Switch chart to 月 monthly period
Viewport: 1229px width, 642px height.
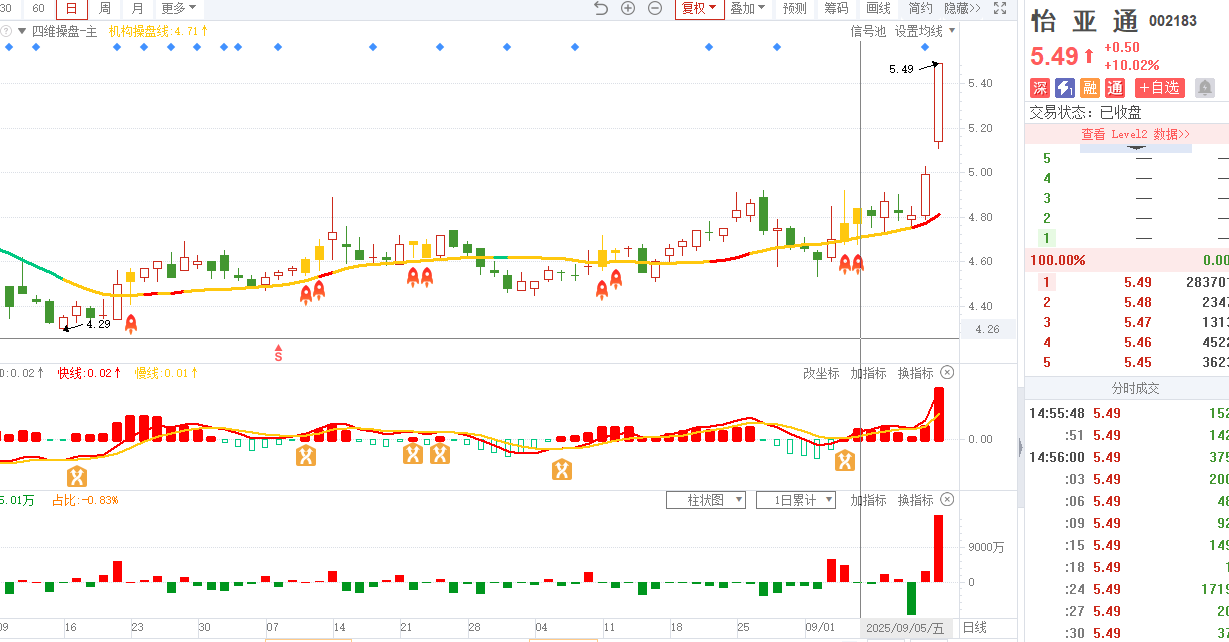138,8
